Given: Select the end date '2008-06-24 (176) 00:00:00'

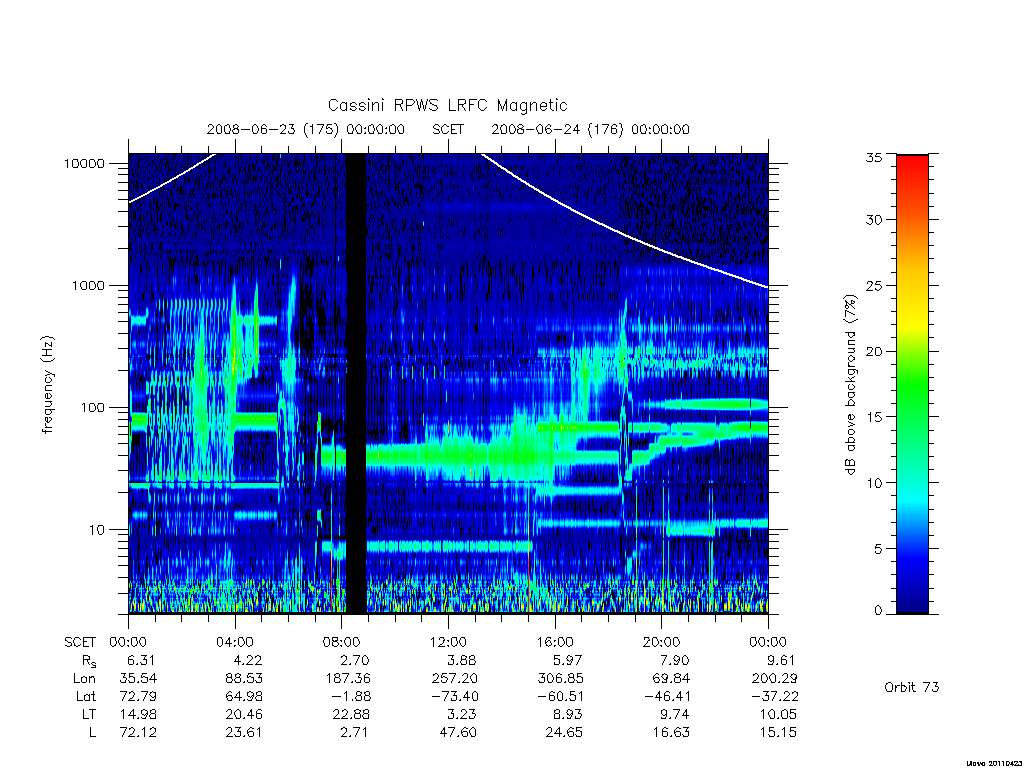Looking at the screenshot, I should pyautogui.click(x=590, y=129).
